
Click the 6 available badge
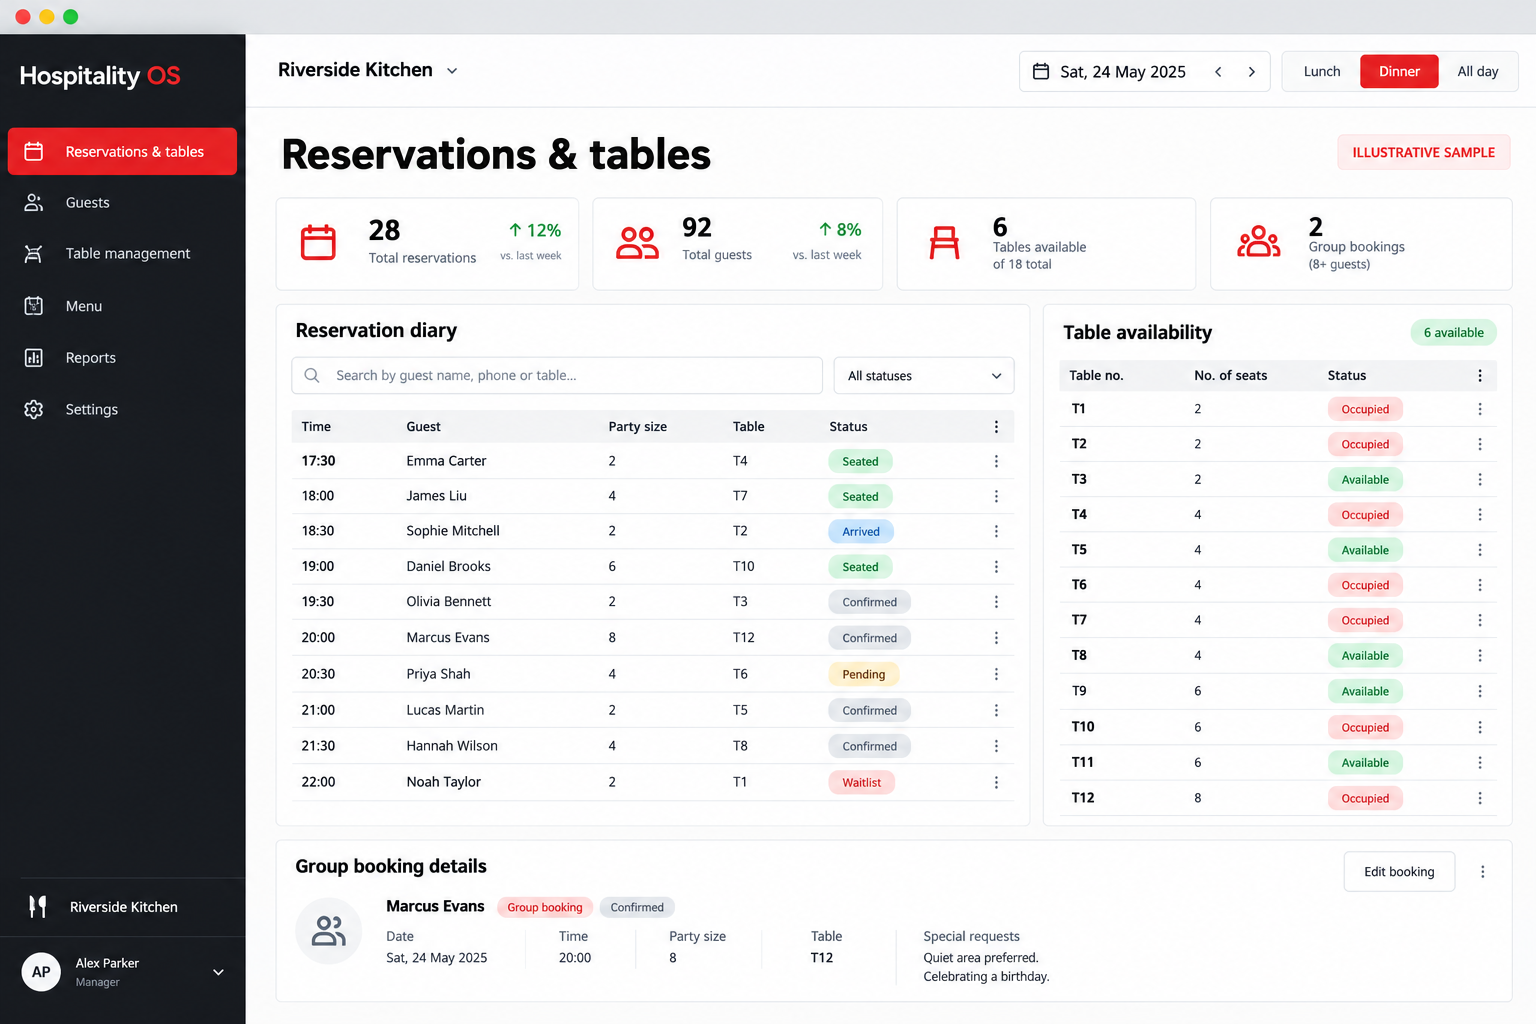click(x=1453, y=332)
